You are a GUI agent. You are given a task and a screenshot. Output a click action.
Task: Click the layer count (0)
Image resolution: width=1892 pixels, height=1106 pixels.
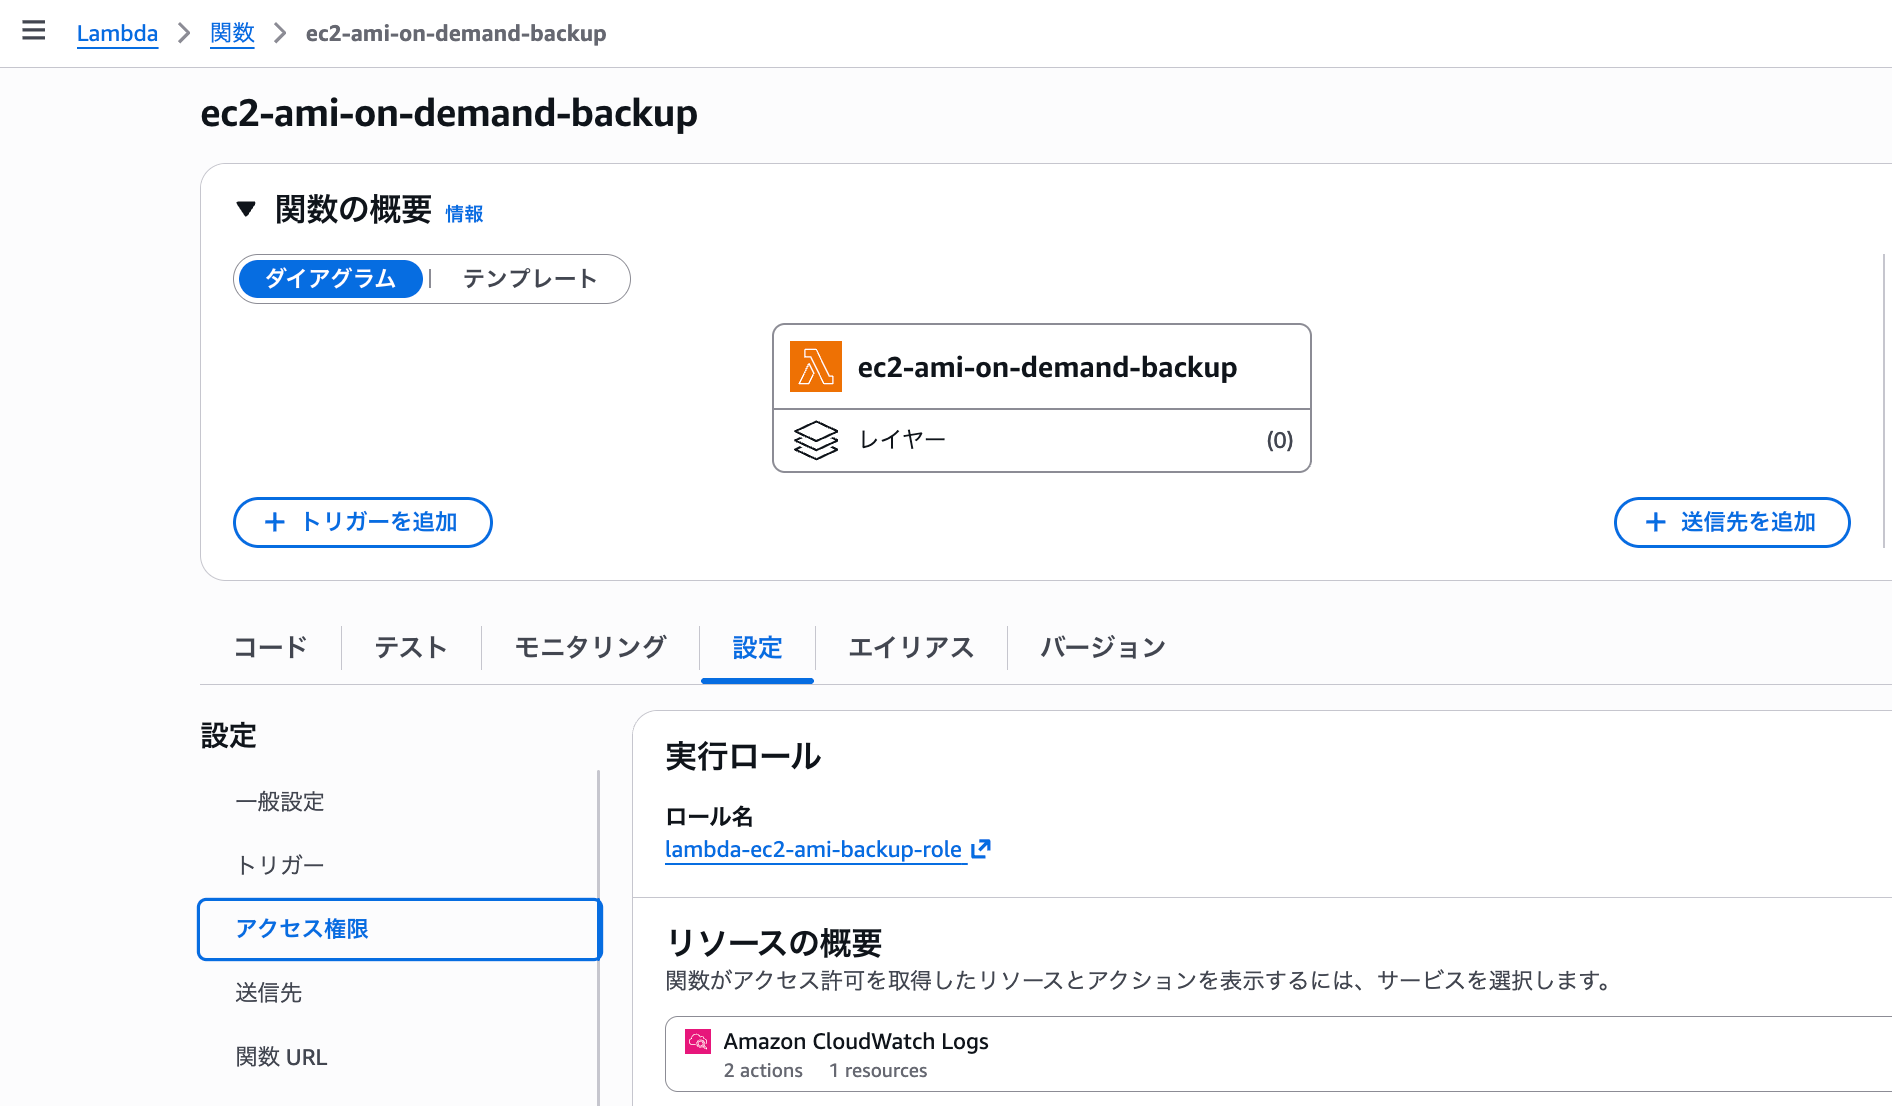1280,440
